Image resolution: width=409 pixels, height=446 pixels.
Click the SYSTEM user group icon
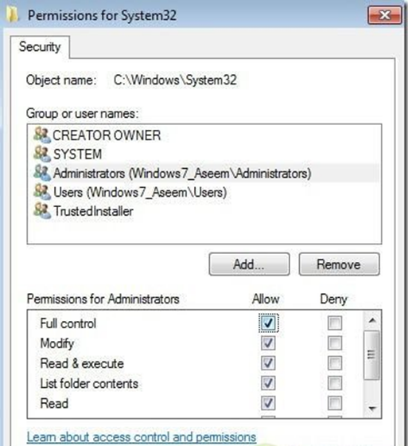coord(42,154)
